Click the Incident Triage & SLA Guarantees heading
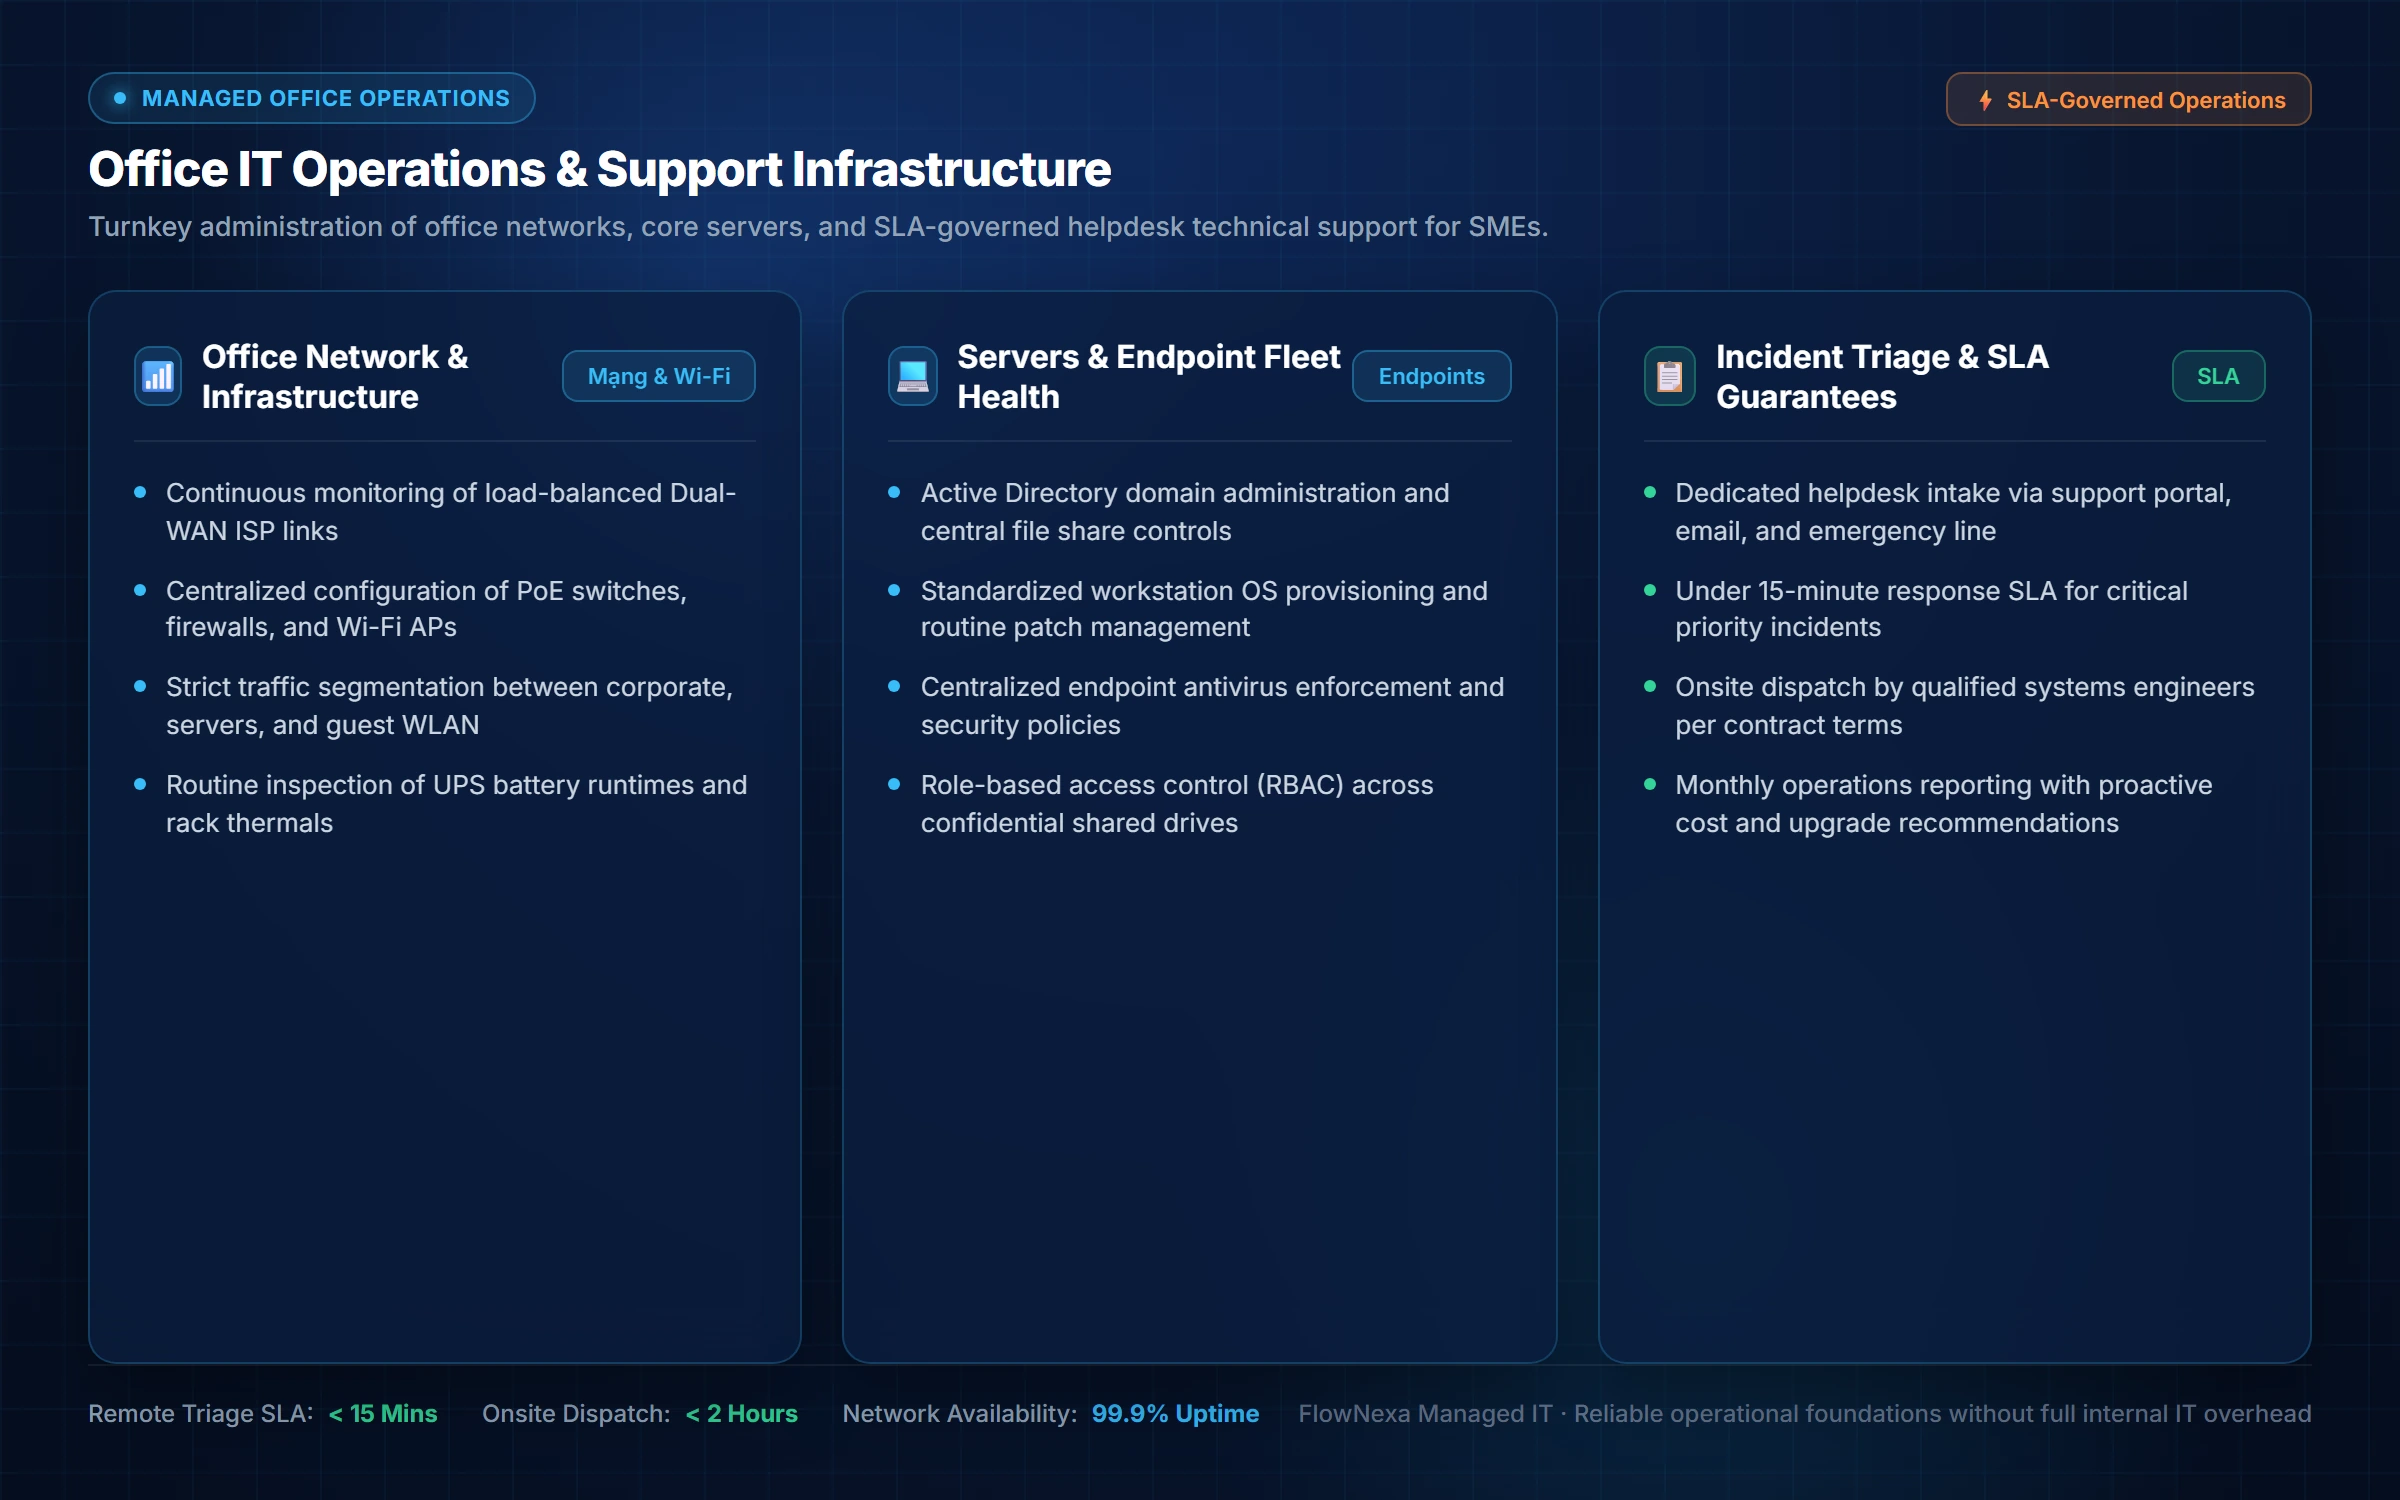The image size is (2400, 1500). (x=1882, y=376)
